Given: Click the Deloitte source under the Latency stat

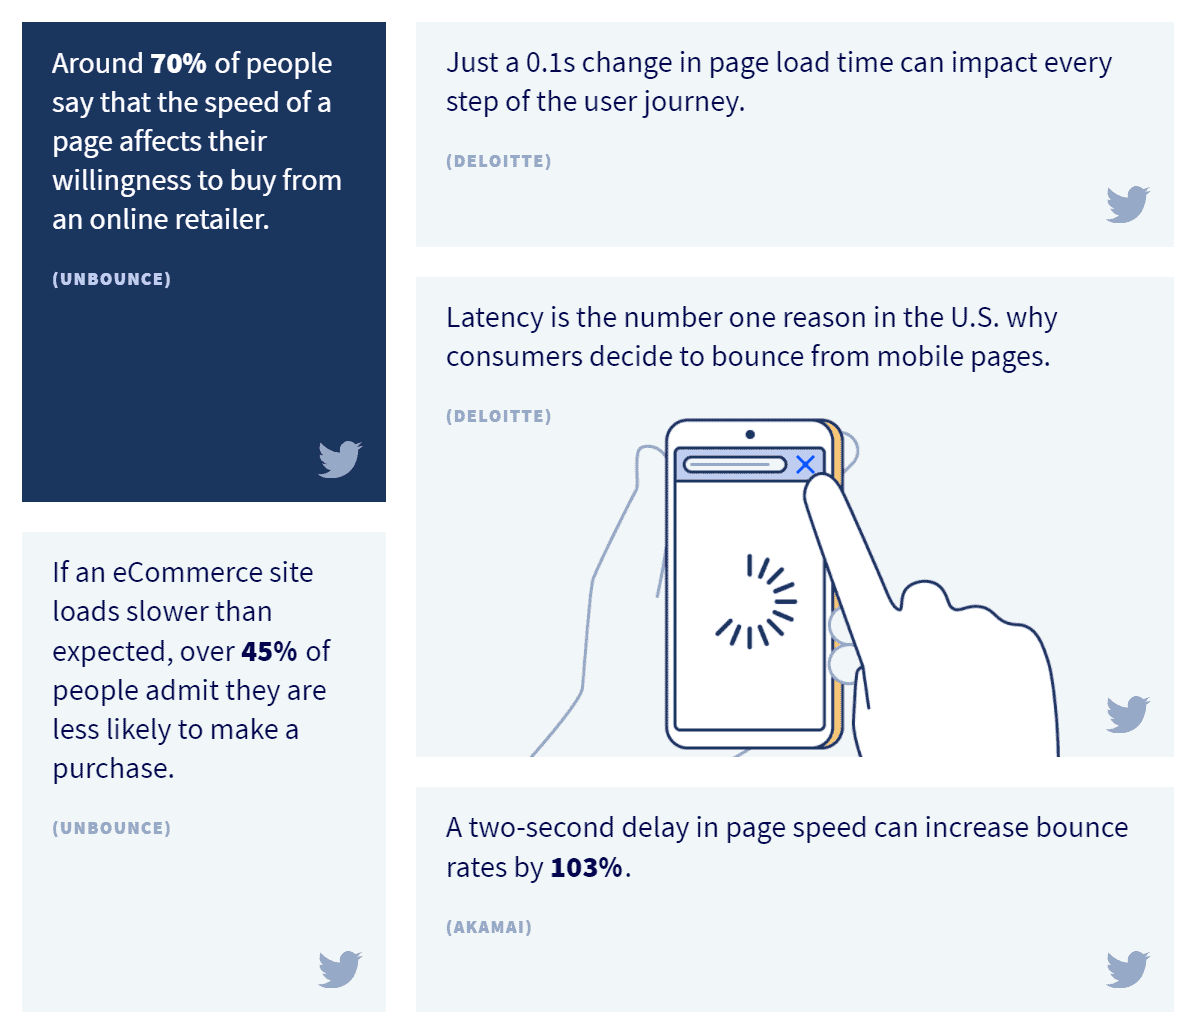Looking at the screenshot, I should pos(498,416).
